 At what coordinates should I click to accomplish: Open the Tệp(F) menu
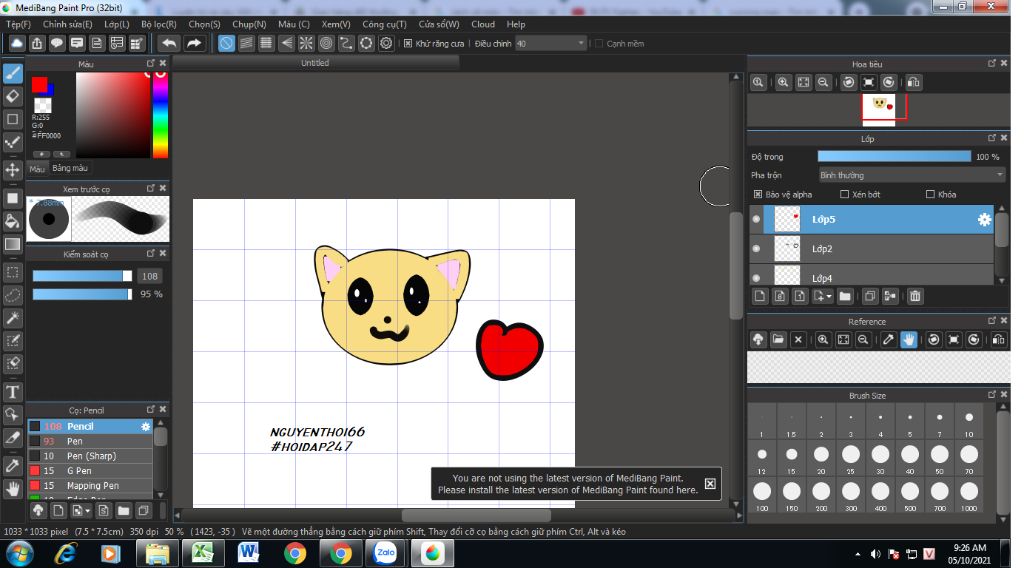(18, 24)
